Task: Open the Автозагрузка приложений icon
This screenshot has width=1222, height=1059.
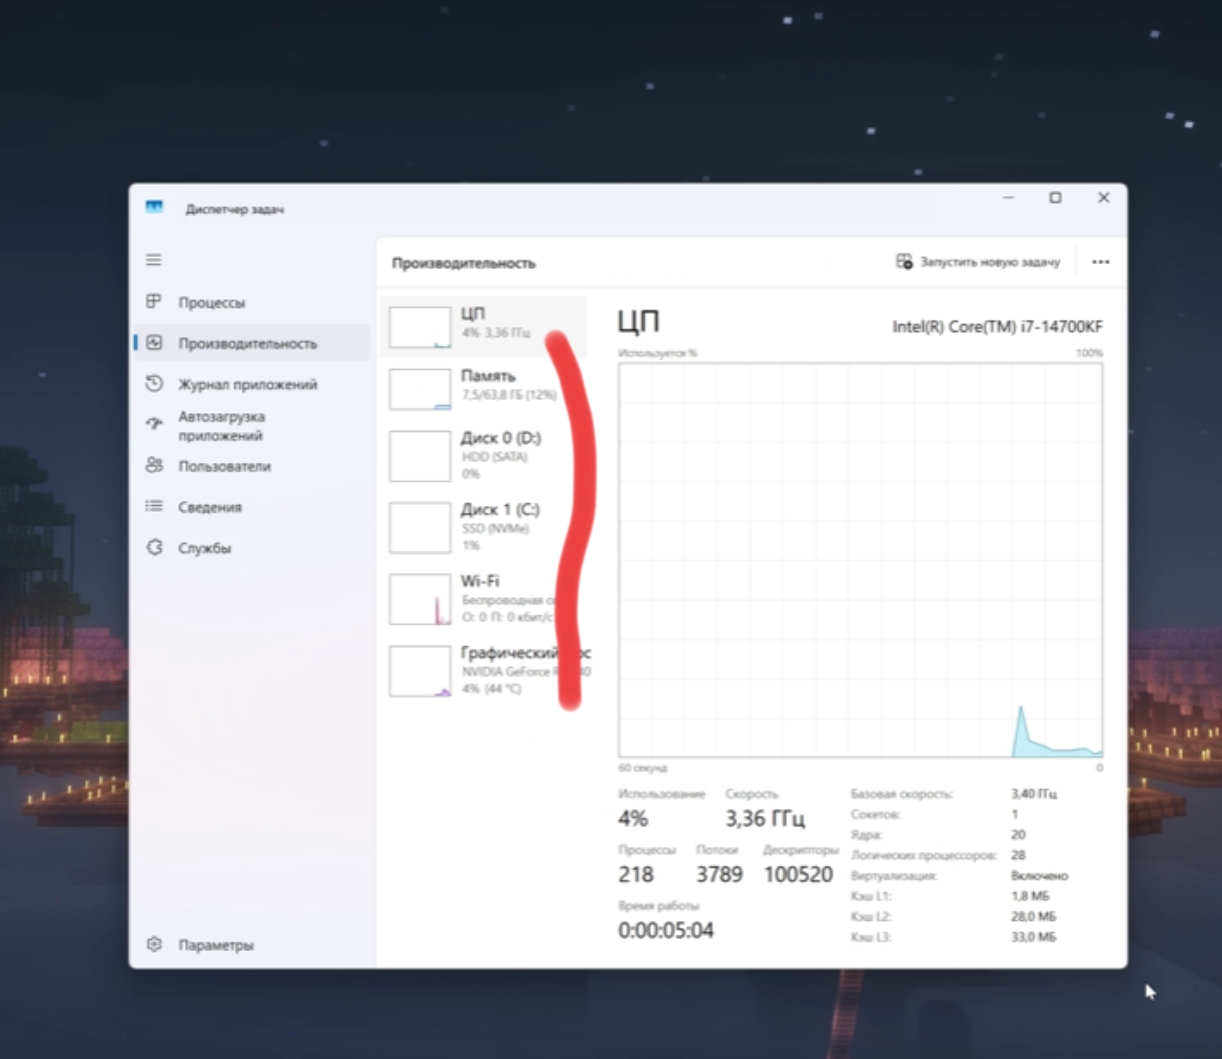Action: [x=154, y=424]
